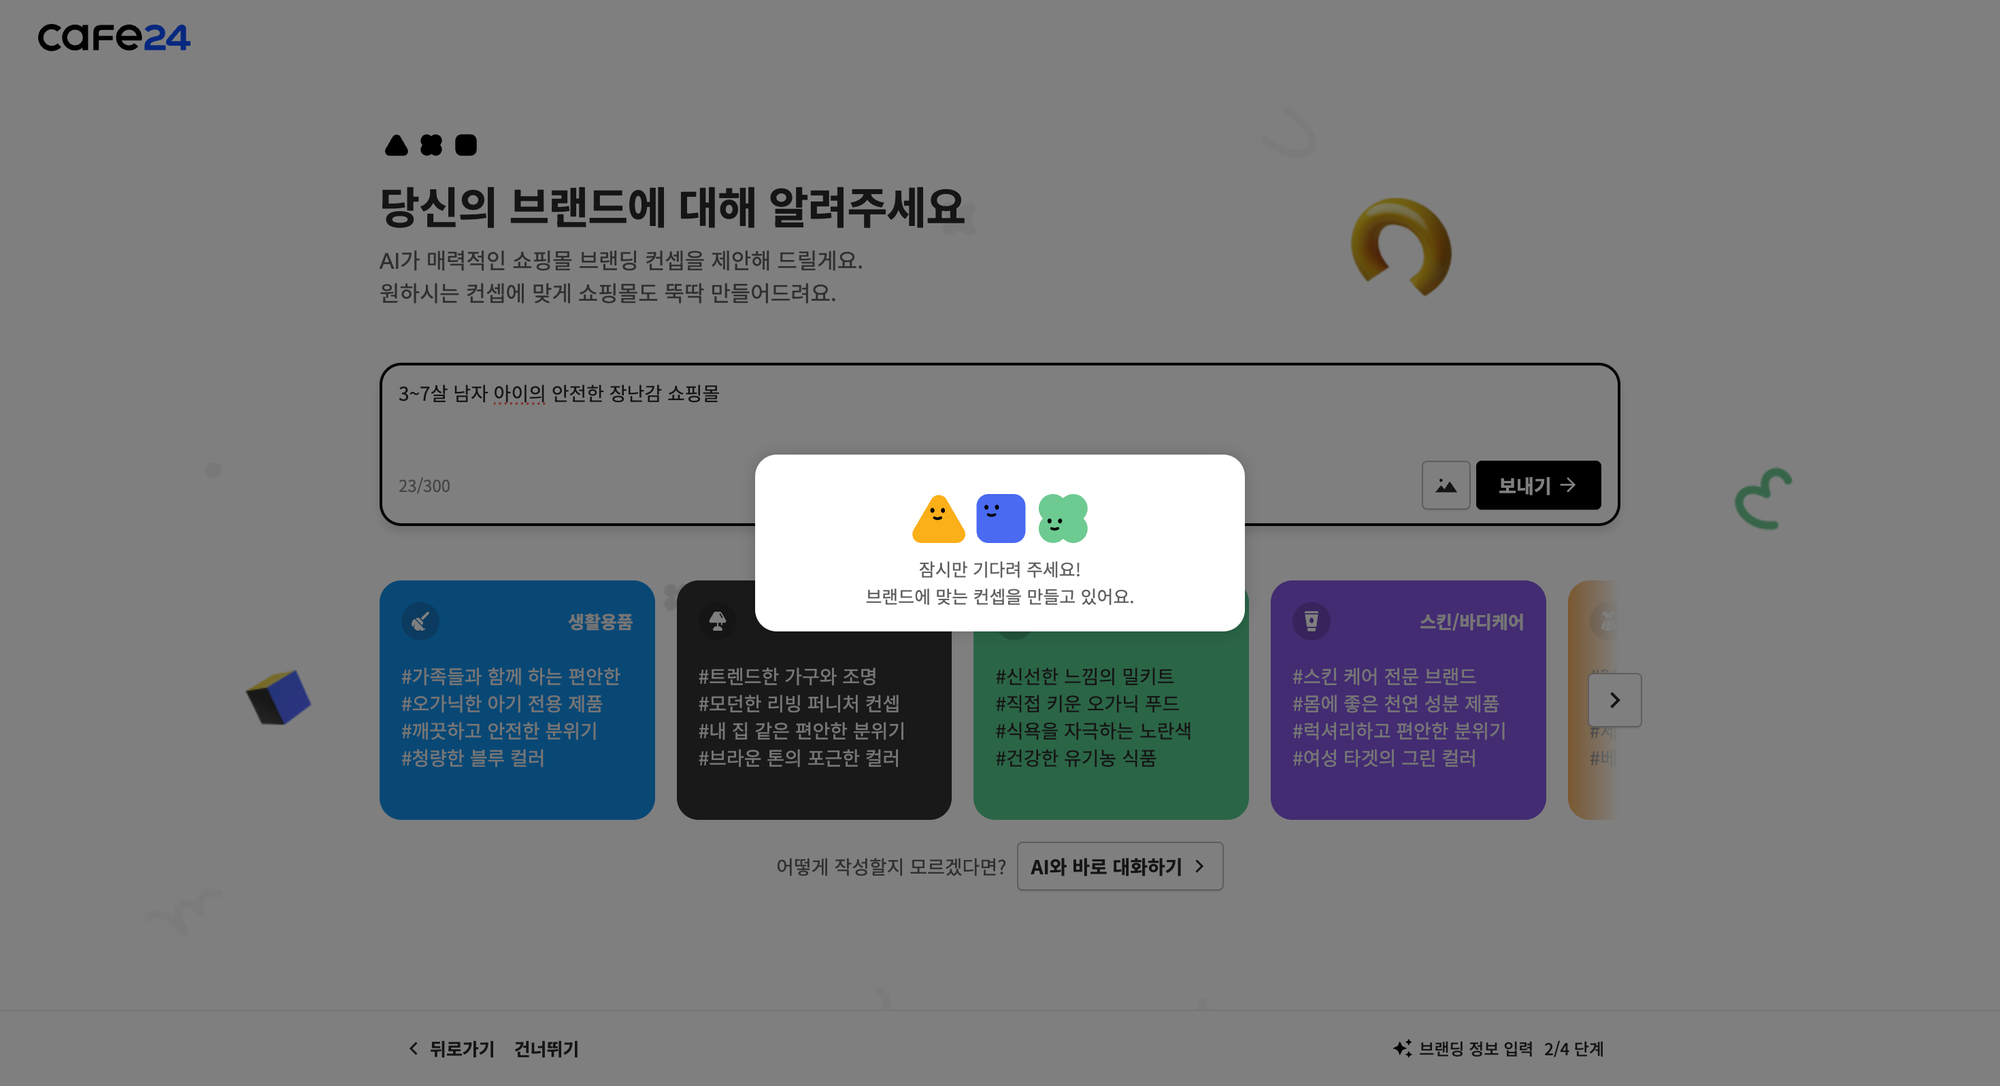Click 건너뛰기 to skip this step
This screenshot has height=1086, width=2000.
click(546, 1048)
